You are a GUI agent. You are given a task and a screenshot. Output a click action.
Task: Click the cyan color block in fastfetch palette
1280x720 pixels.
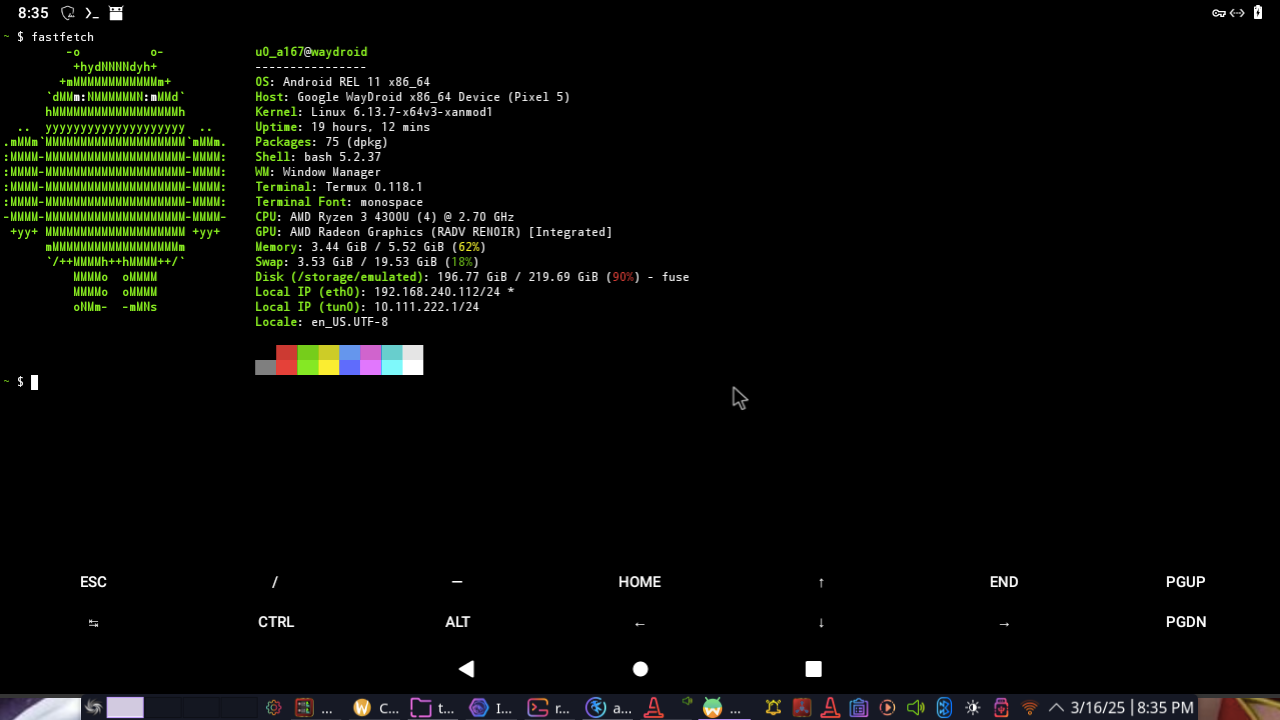(x=391, y=360)
